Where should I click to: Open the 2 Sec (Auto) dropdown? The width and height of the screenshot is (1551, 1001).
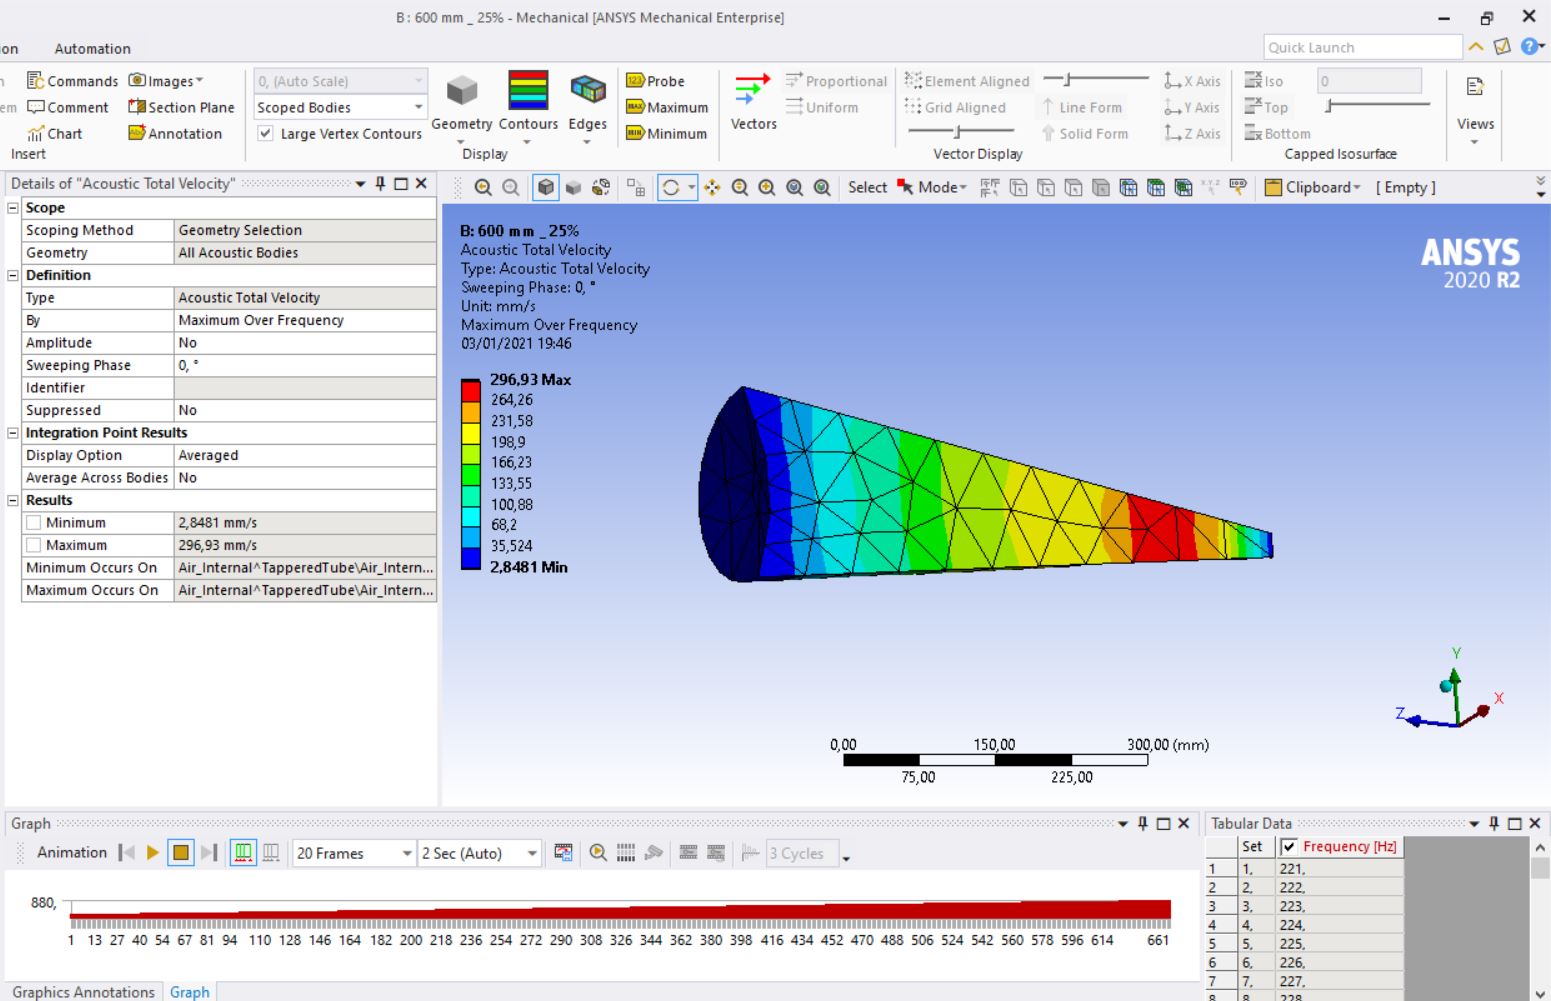pos(480,853)
